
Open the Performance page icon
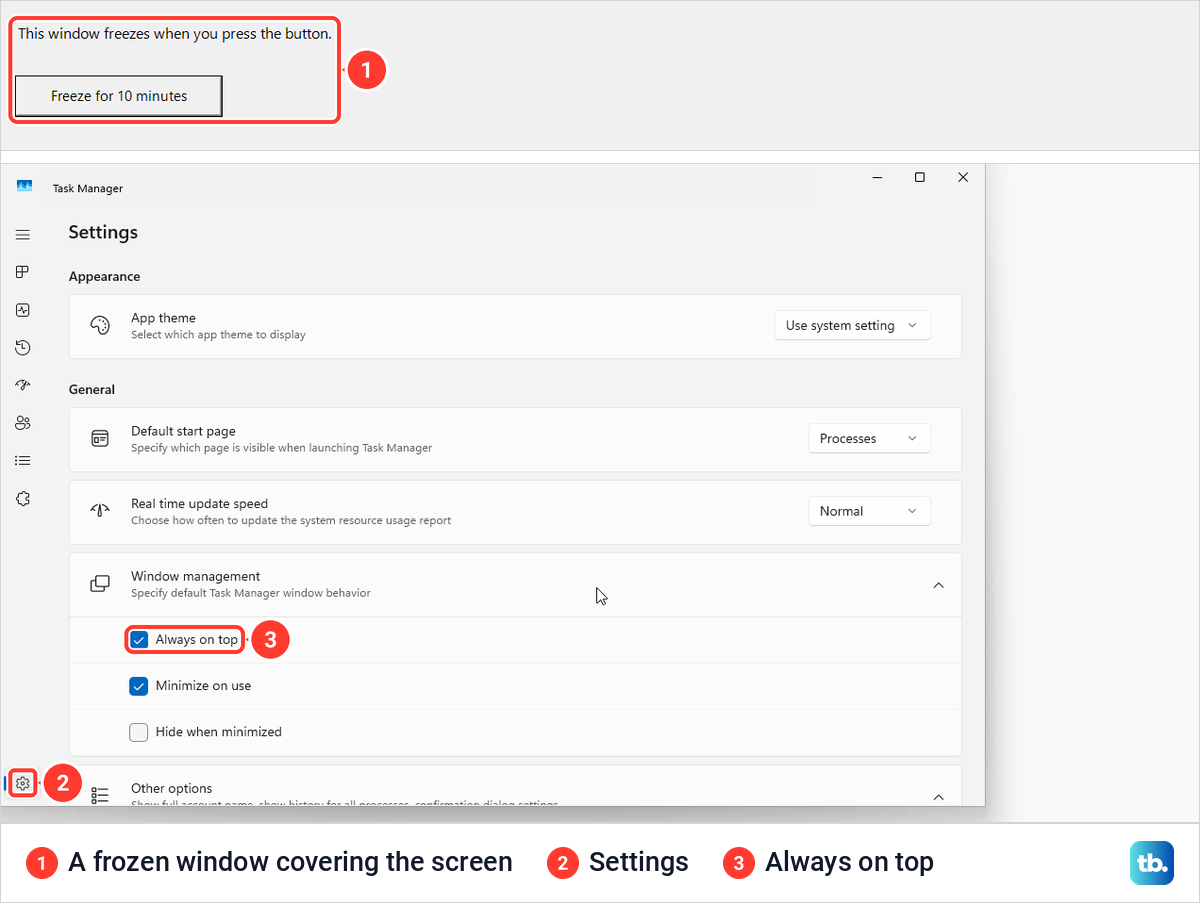tap(23, 310)
